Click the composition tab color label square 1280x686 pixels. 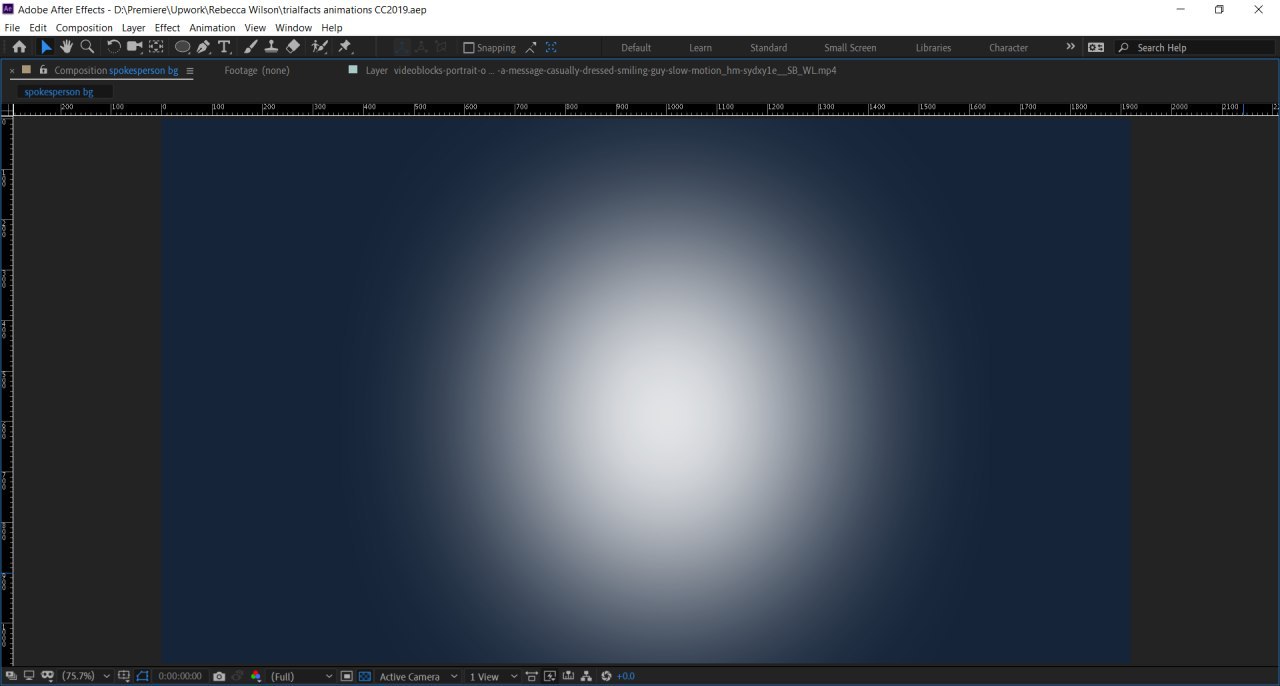(27, 70)
